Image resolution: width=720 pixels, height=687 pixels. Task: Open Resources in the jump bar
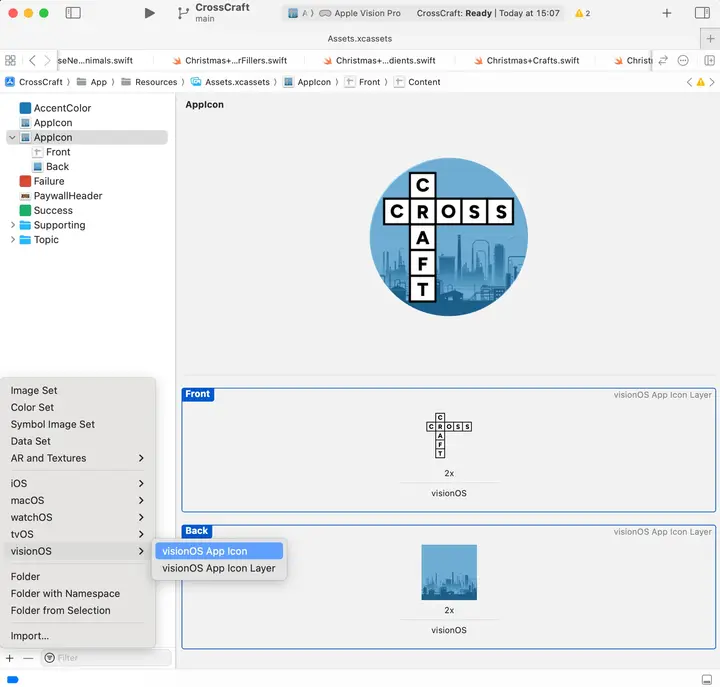(149, 82)
